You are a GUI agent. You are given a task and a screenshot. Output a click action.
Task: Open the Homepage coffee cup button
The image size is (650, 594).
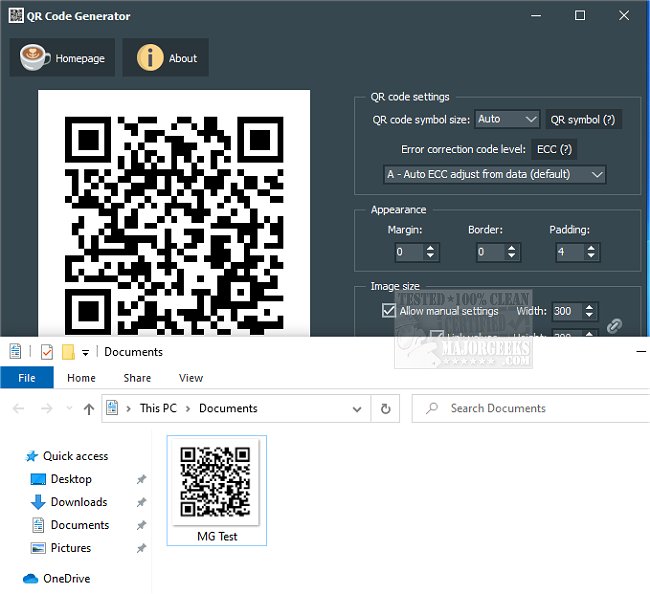pyautogui.click(x=62, y=58)
